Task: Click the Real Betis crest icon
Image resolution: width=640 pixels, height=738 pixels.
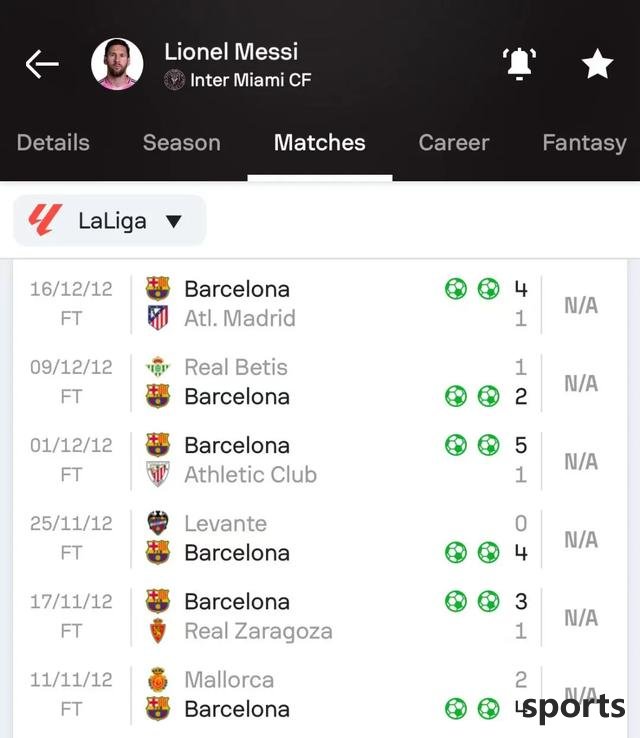Action: coord(158,367)
